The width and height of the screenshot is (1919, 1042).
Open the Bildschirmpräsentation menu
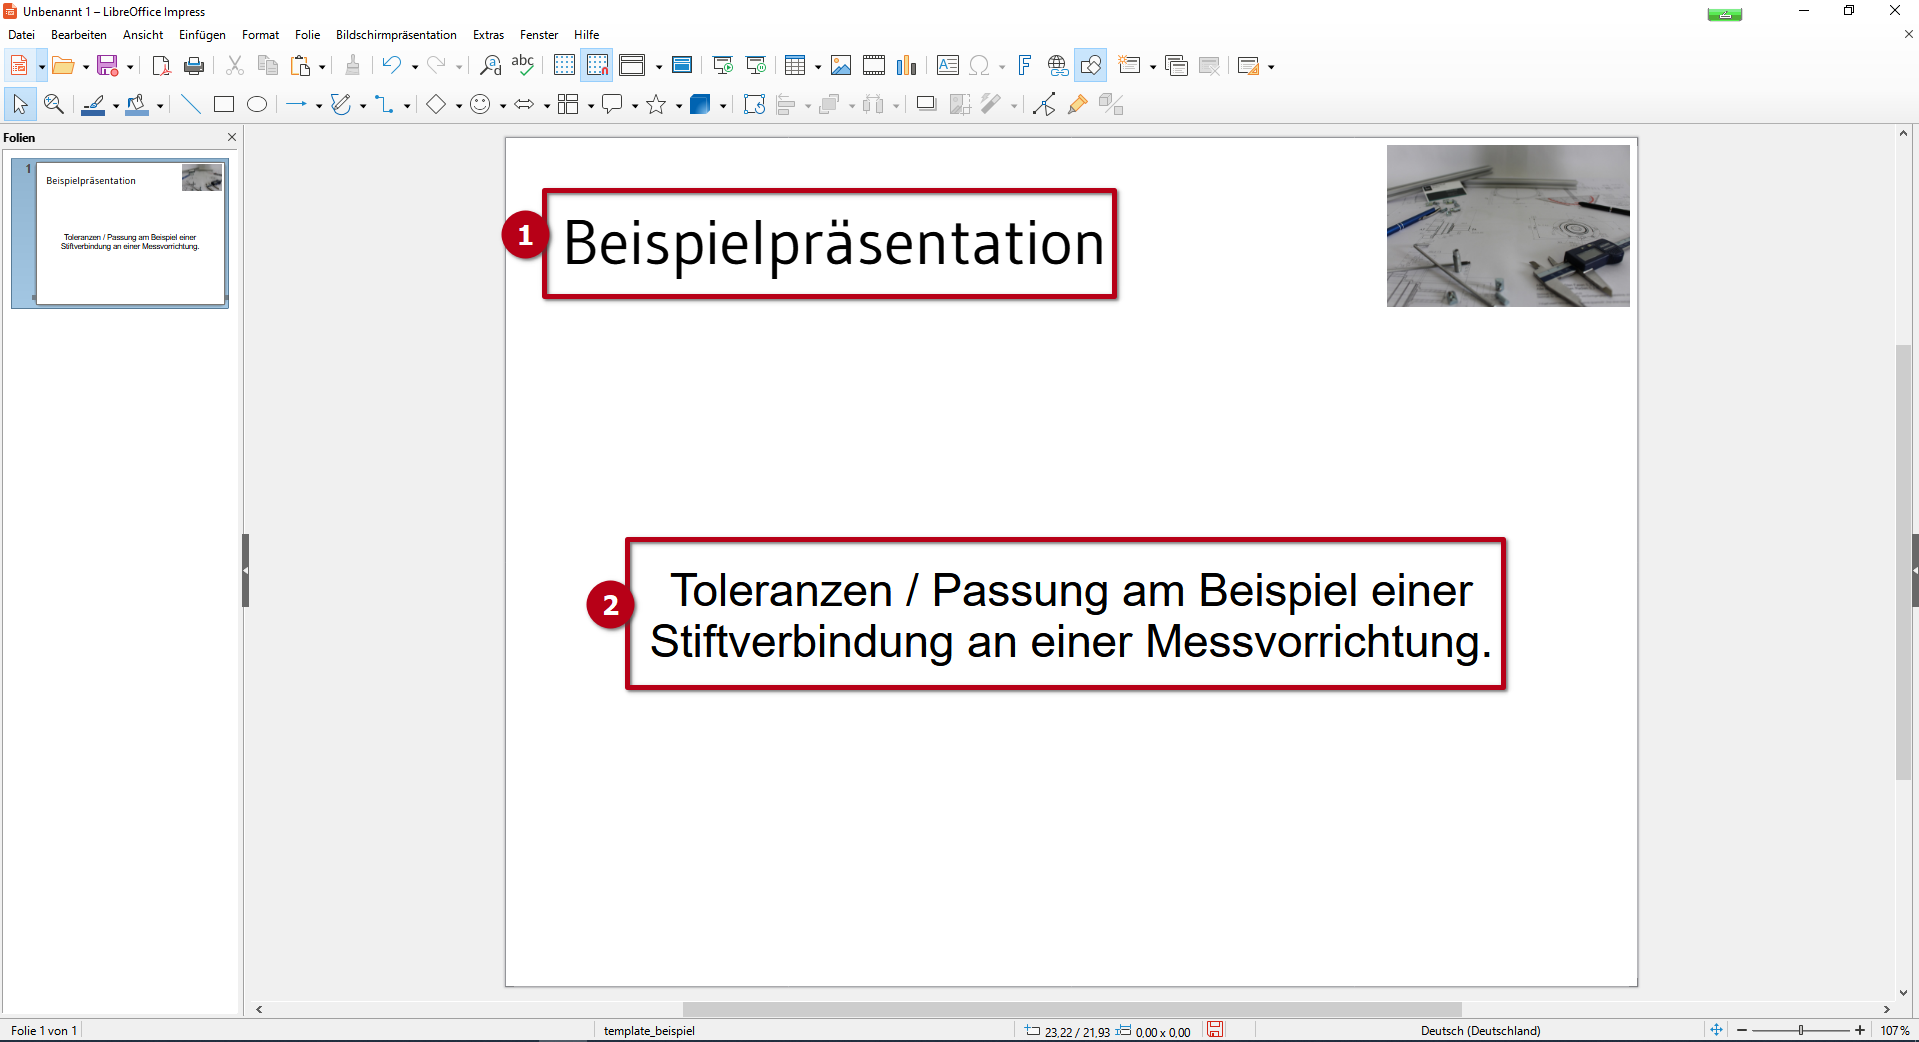point(396,34)
